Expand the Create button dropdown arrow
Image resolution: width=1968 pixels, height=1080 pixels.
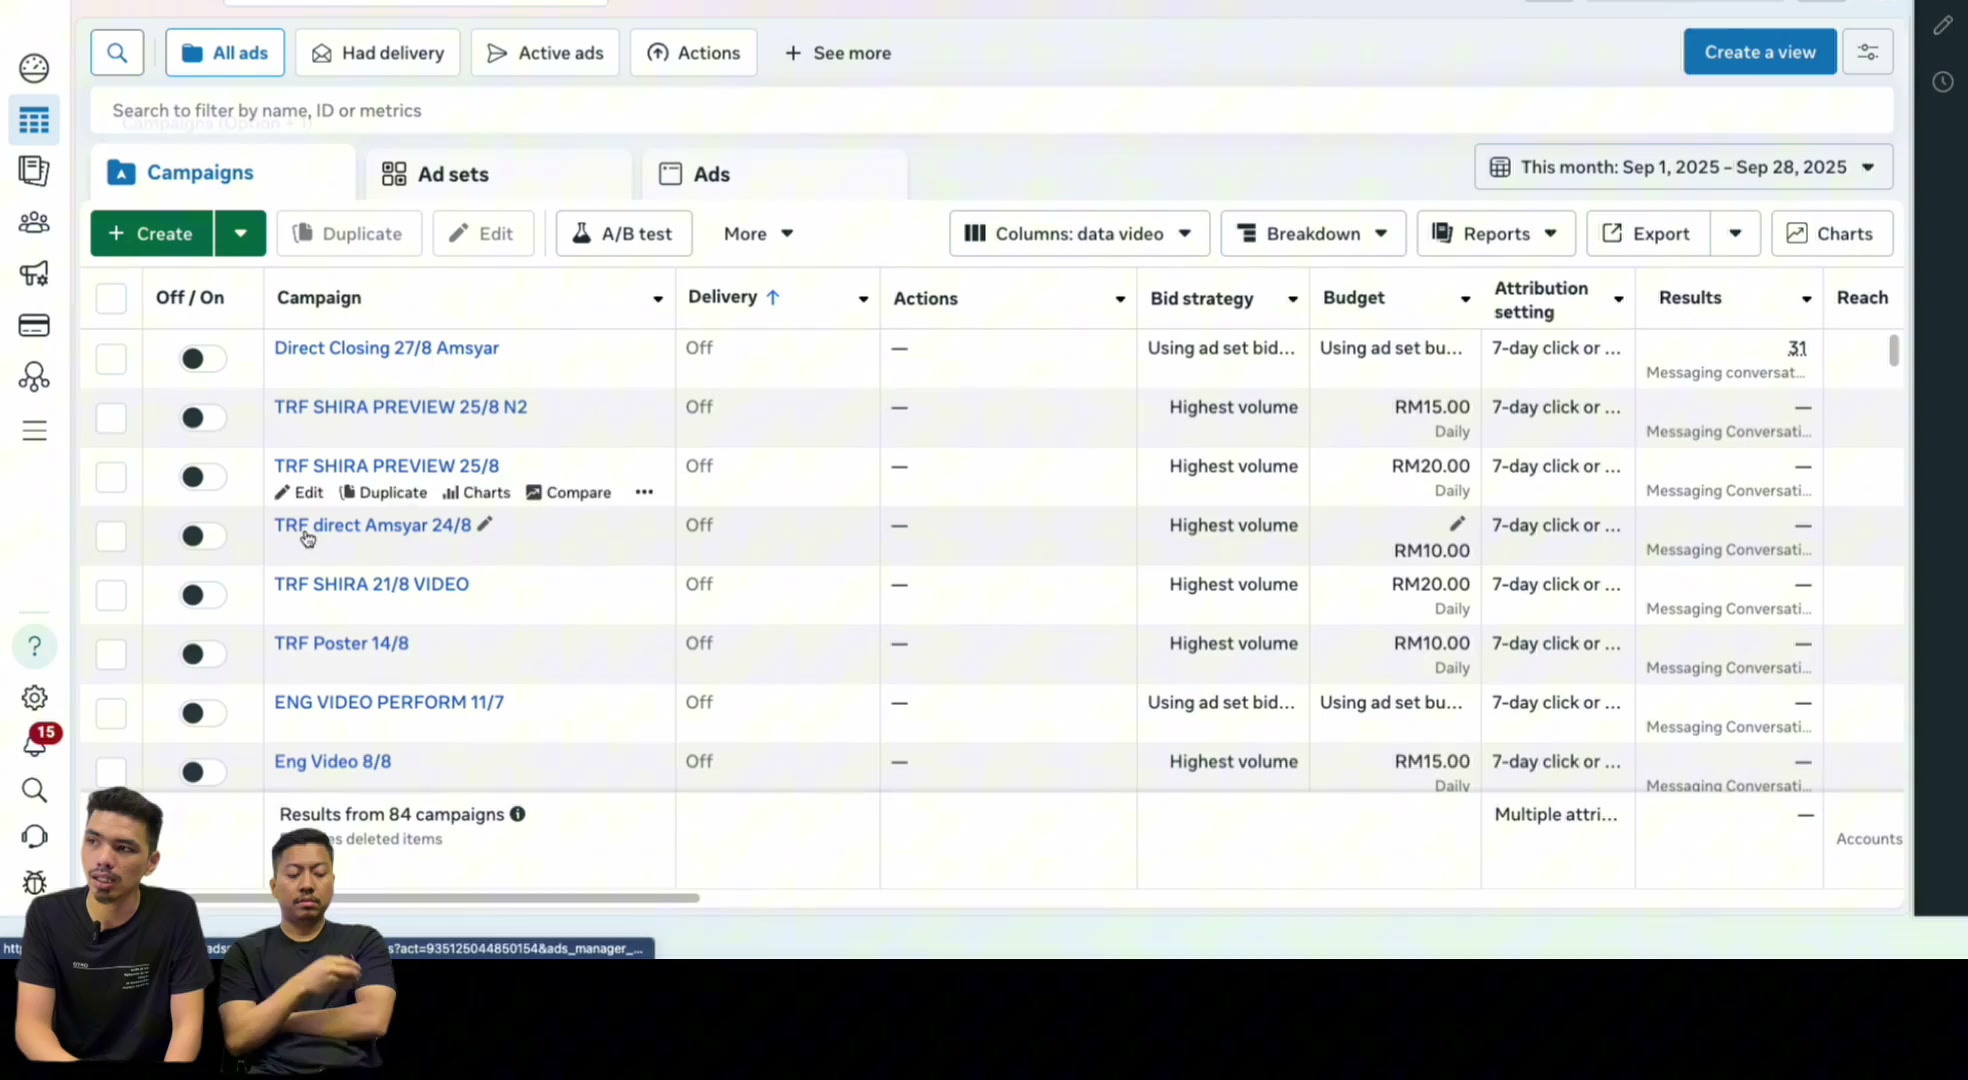tap(240, 233)
